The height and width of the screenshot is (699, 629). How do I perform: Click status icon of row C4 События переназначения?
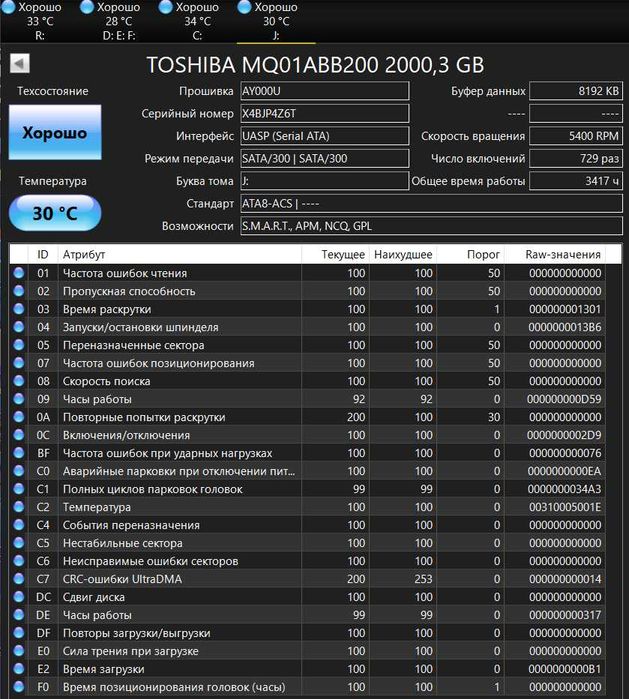pos(19,525)
